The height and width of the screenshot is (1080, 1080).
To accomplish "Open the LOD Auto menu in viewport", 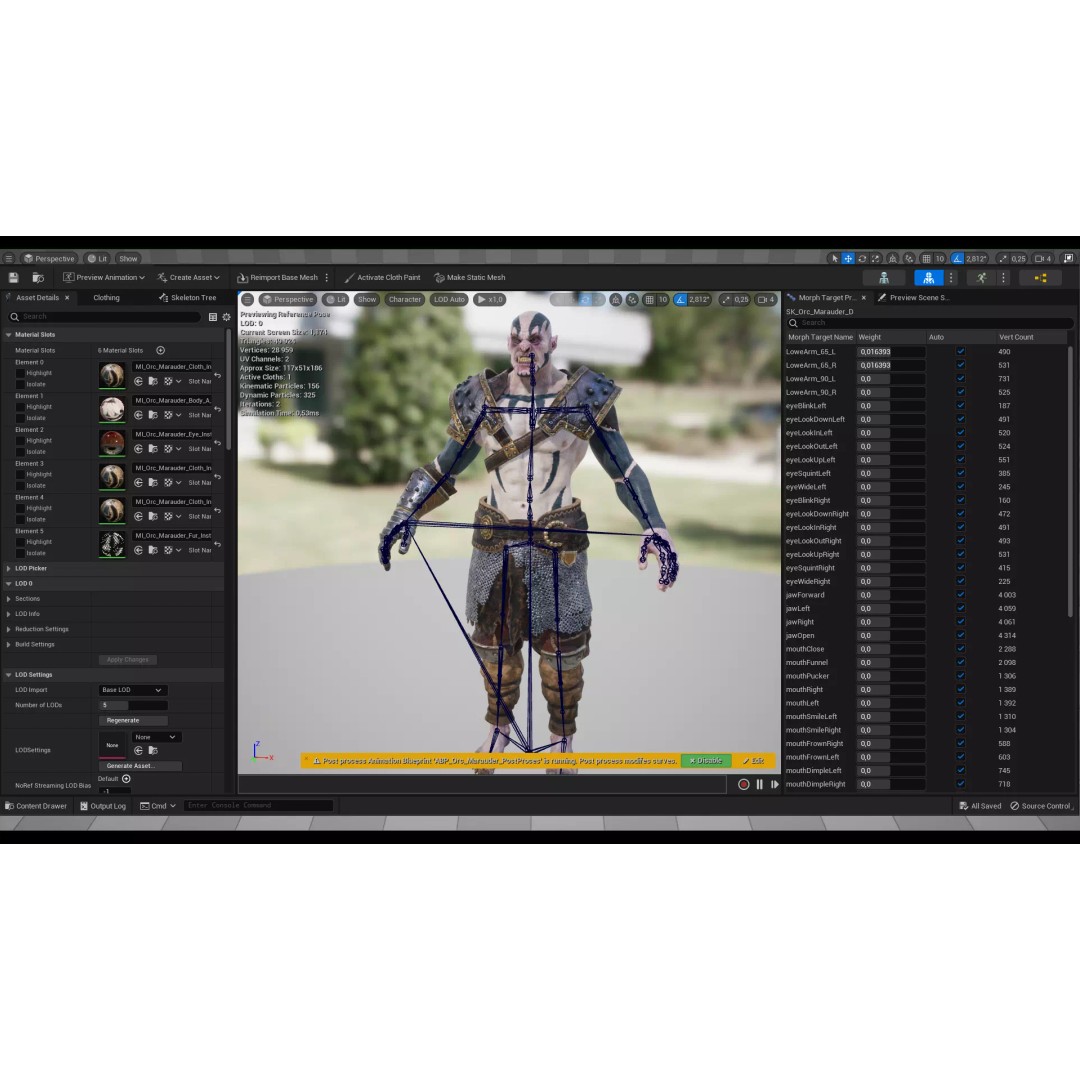I will click(x=449, y=300).
